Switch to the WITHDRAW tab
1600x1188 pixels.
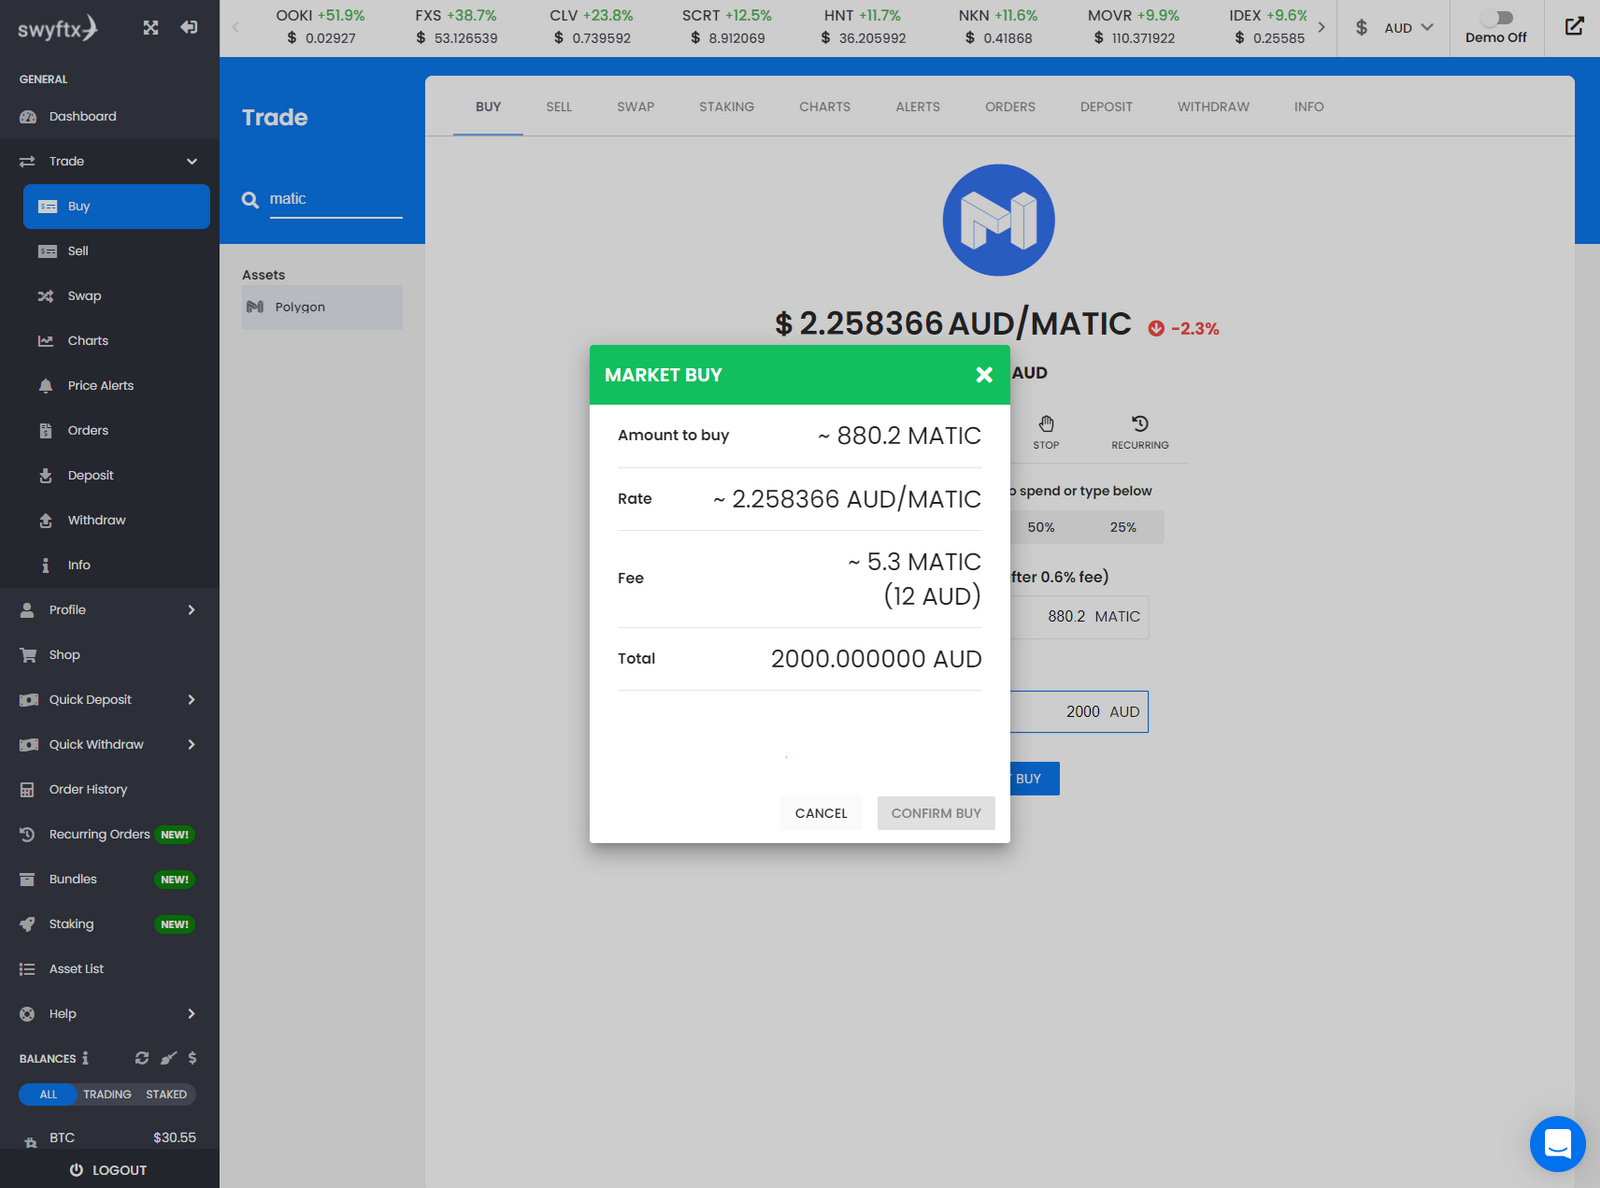tap(1213, 107)
